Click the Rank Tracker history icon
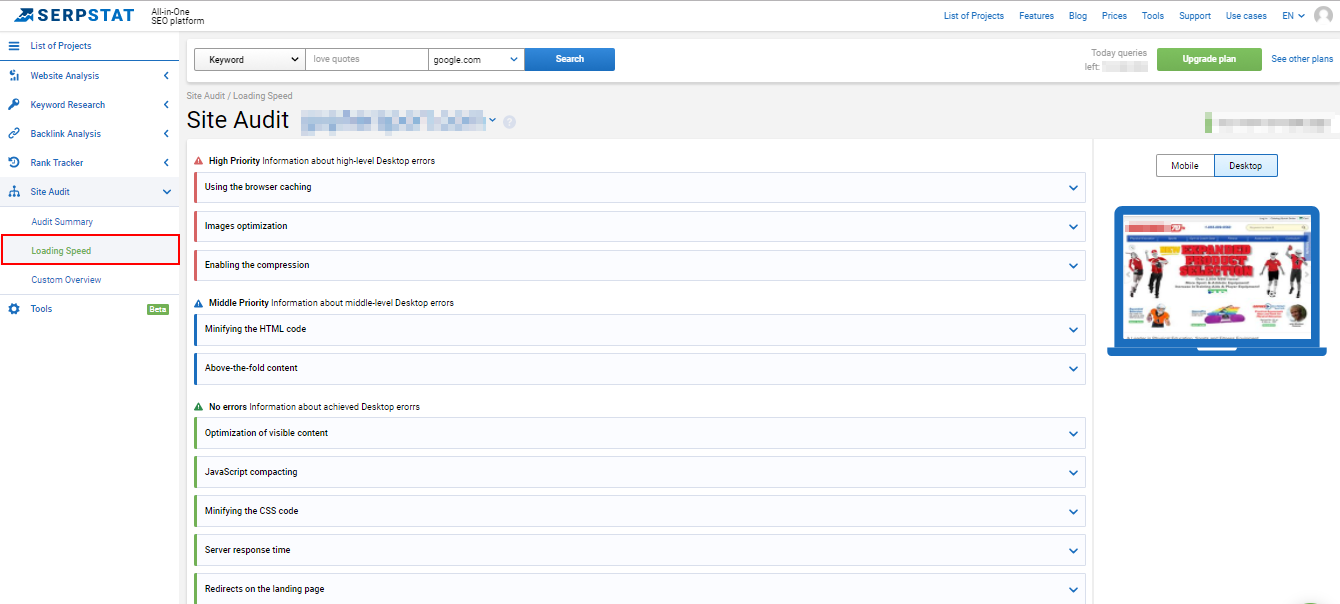This screenshot has width=1340, height=604. [x=14, y=163]
